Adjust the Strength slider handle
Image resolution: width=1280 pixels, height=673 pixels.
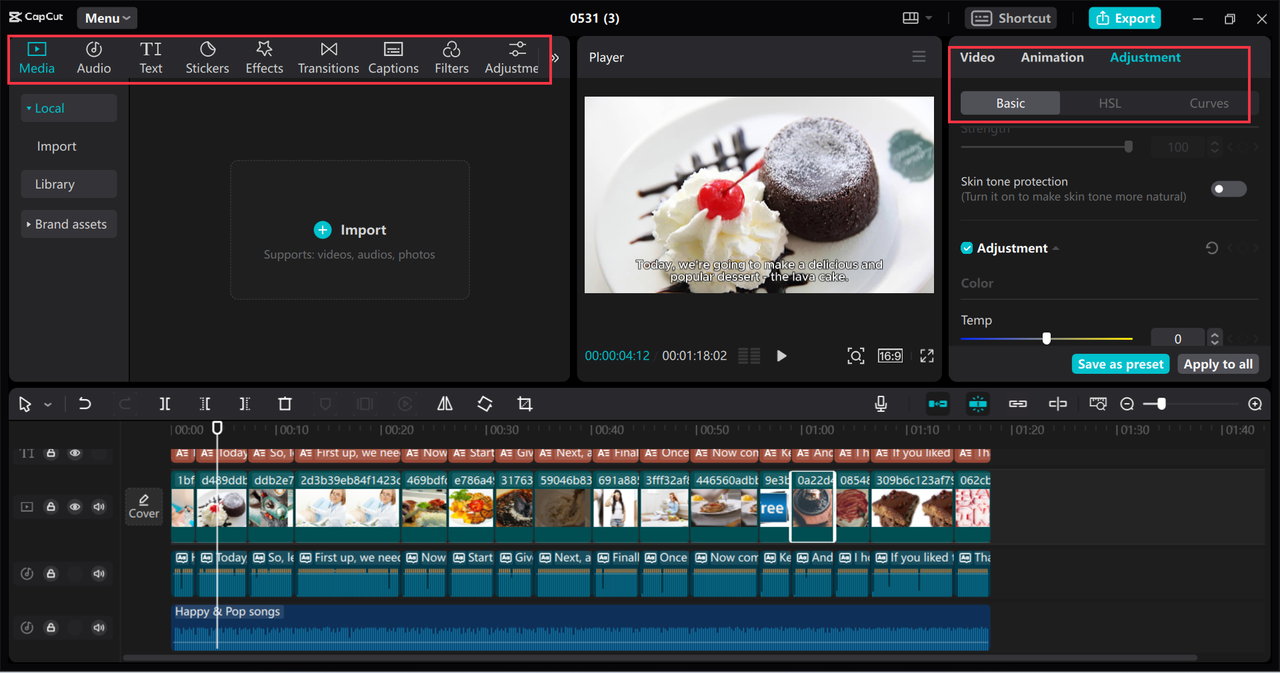click(x=1128, y=146)
